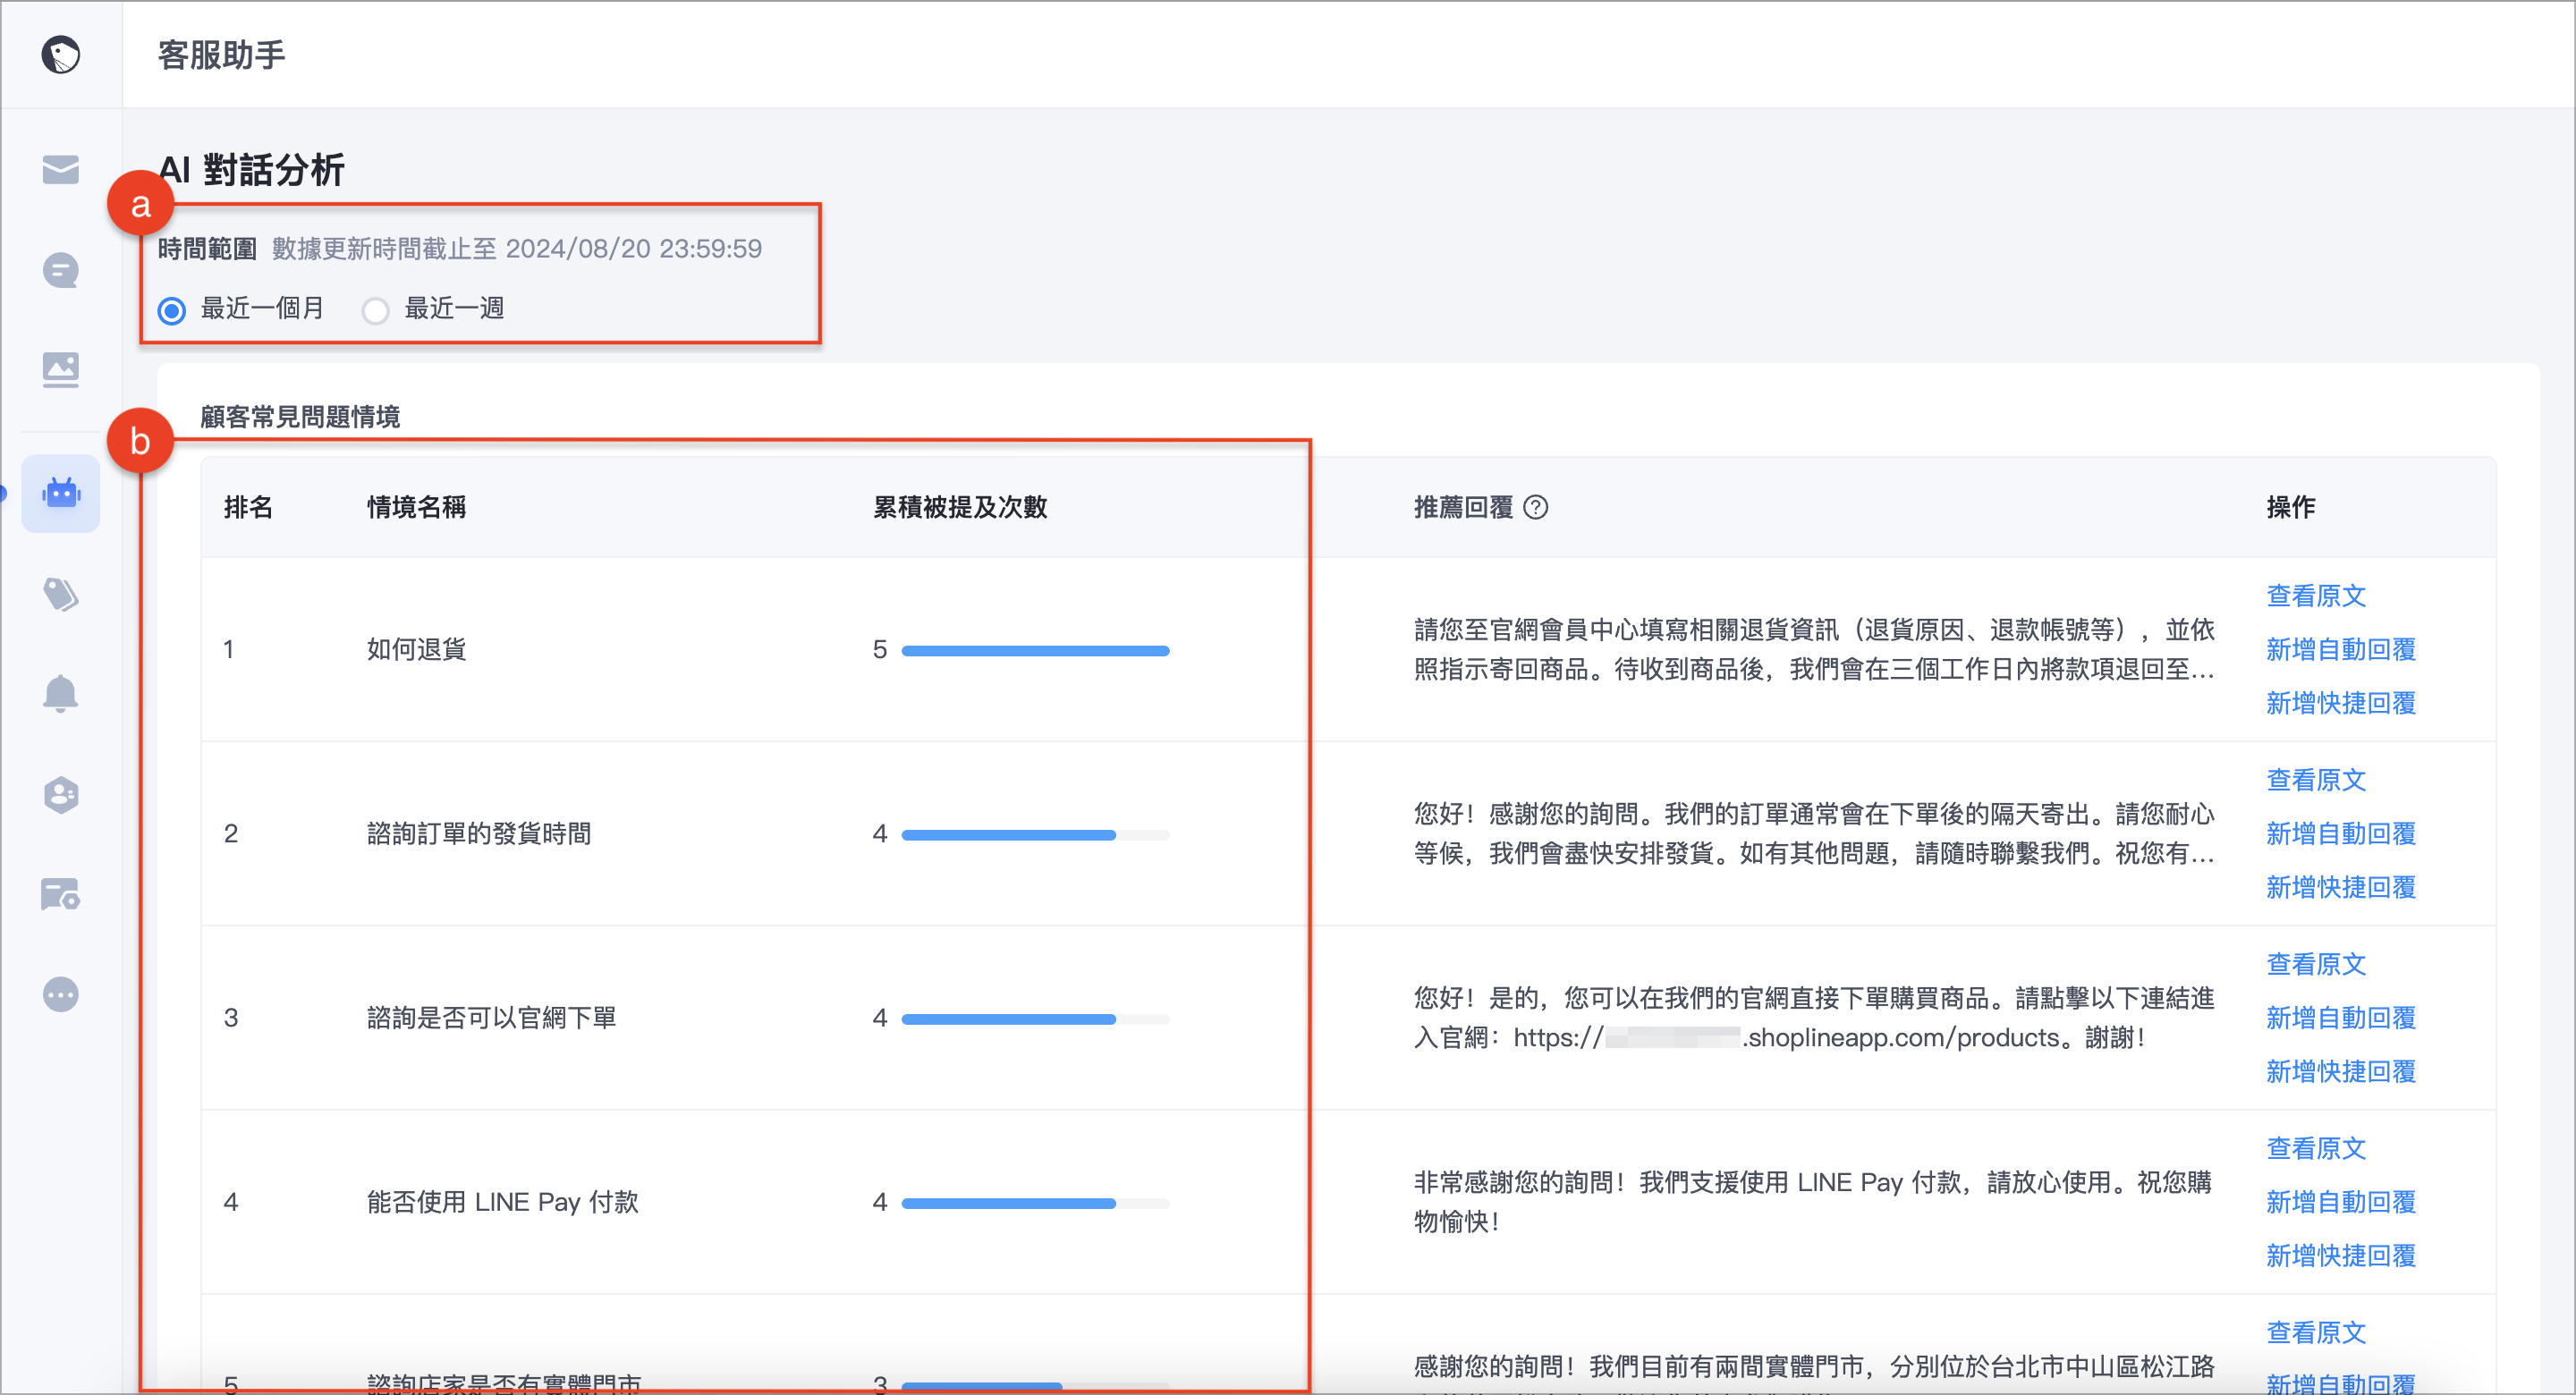
Task: Add auto reply for 諮詢訂單的發貨時間
Action: [2341, 834]
